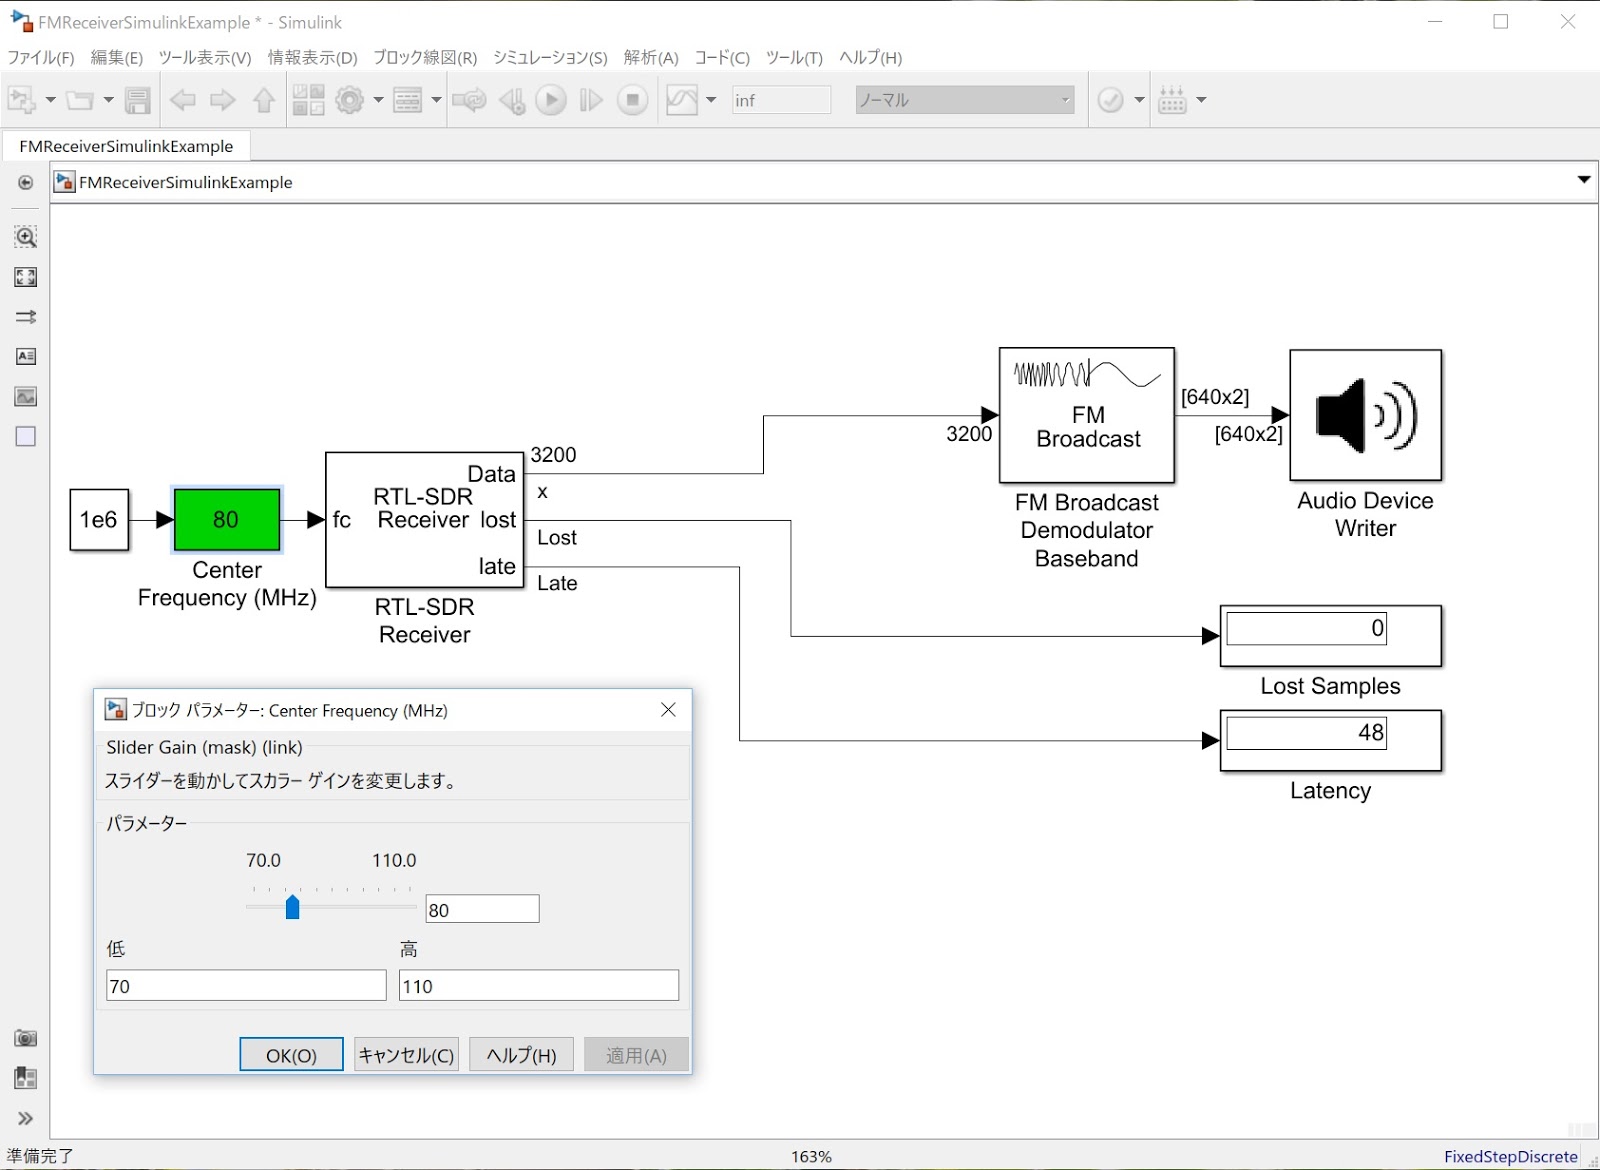Click the fit-to-view icon in the sidebar
The width and height of the screenshot is (1600, 1170).
tap(25, 277)
